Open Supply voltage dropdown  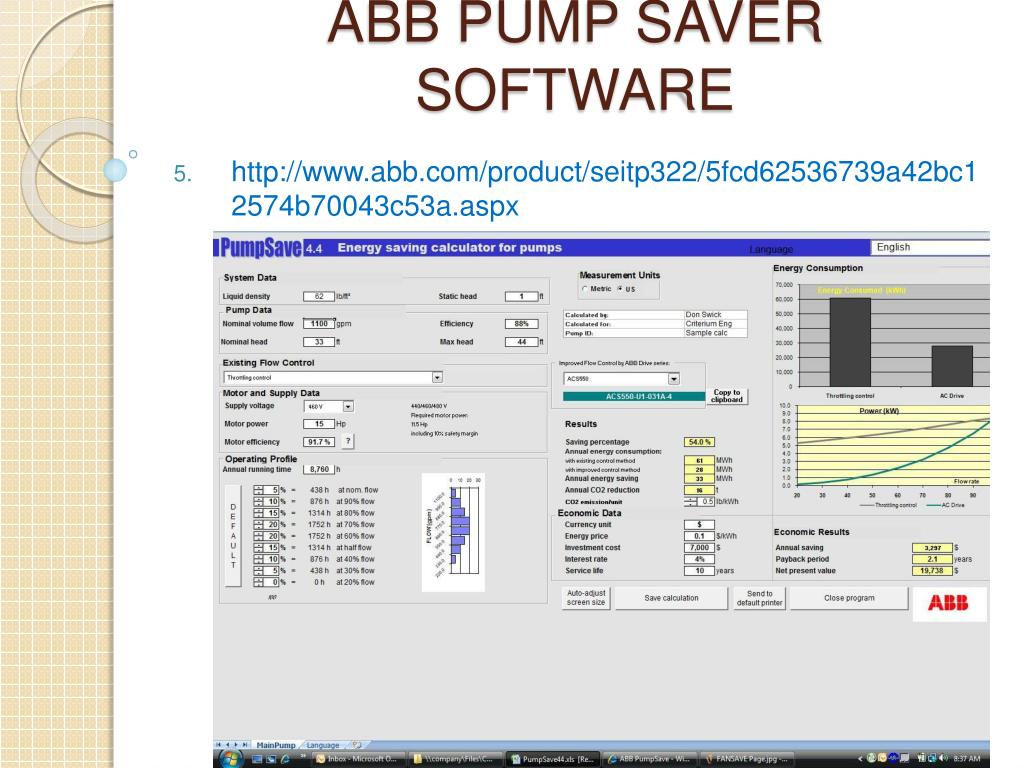point(348,406)
